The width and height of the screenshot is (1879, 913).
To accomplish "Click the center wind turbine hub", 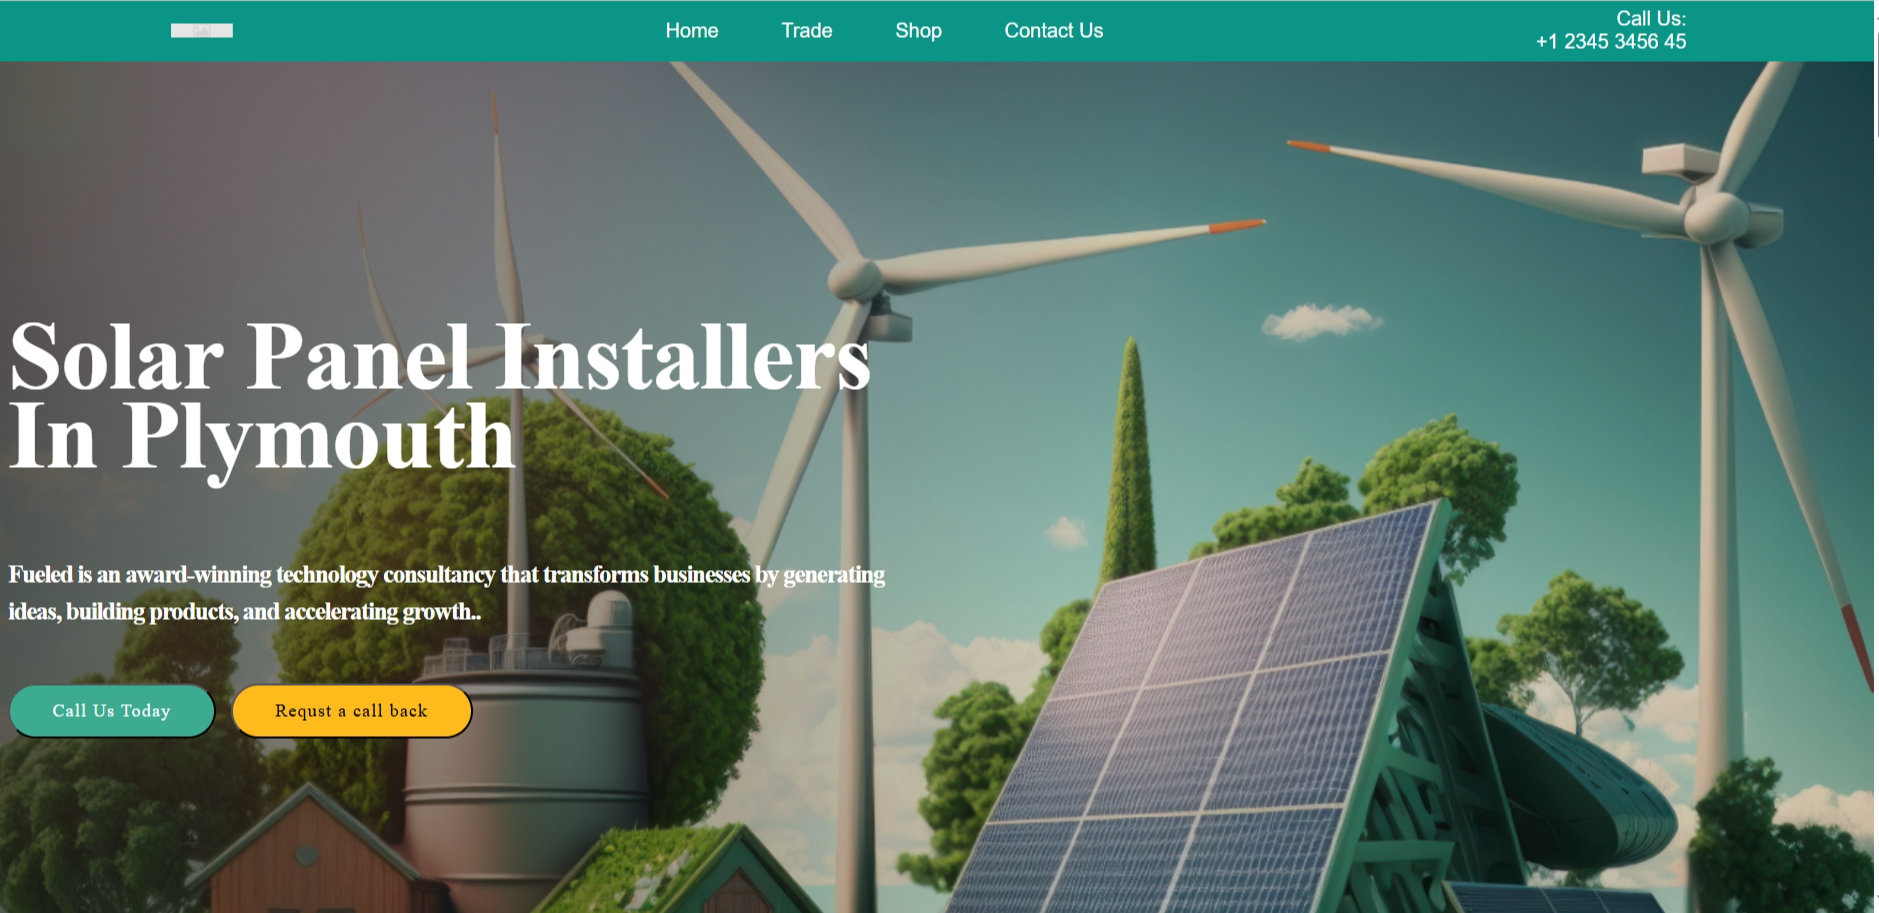I will click(x=855, y=275).
